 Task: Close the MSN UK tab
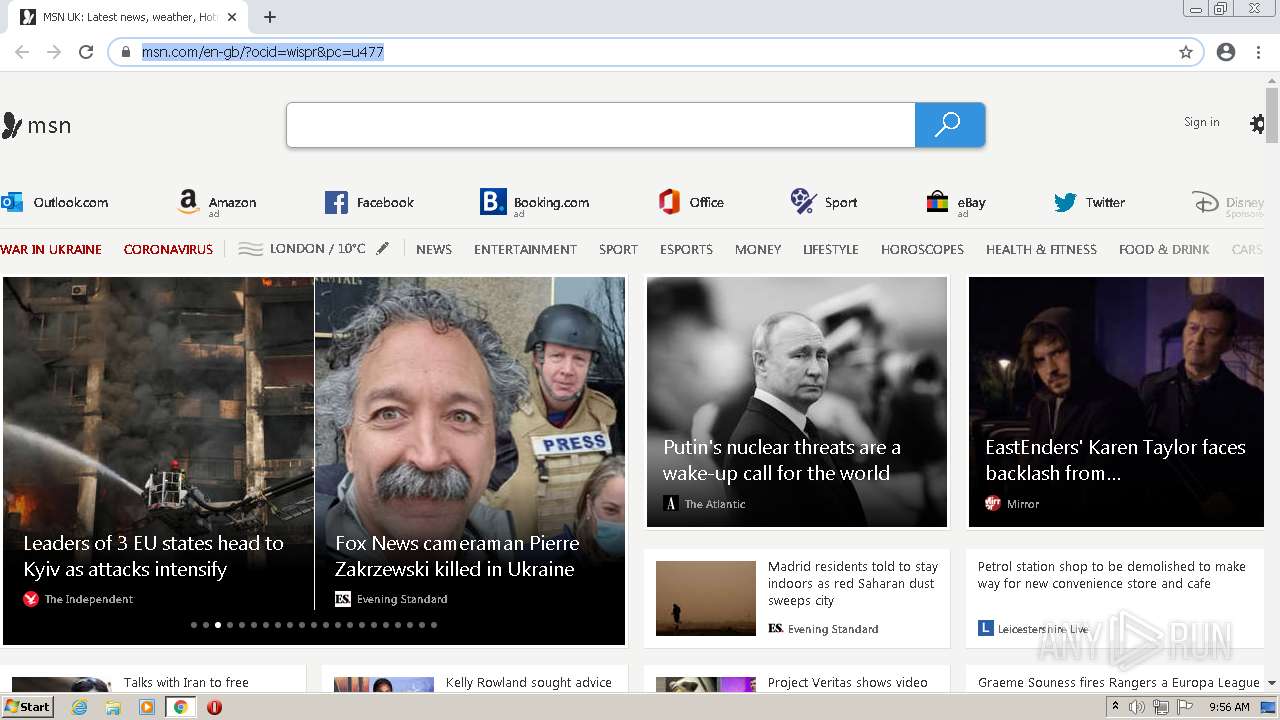click(232, 17)
